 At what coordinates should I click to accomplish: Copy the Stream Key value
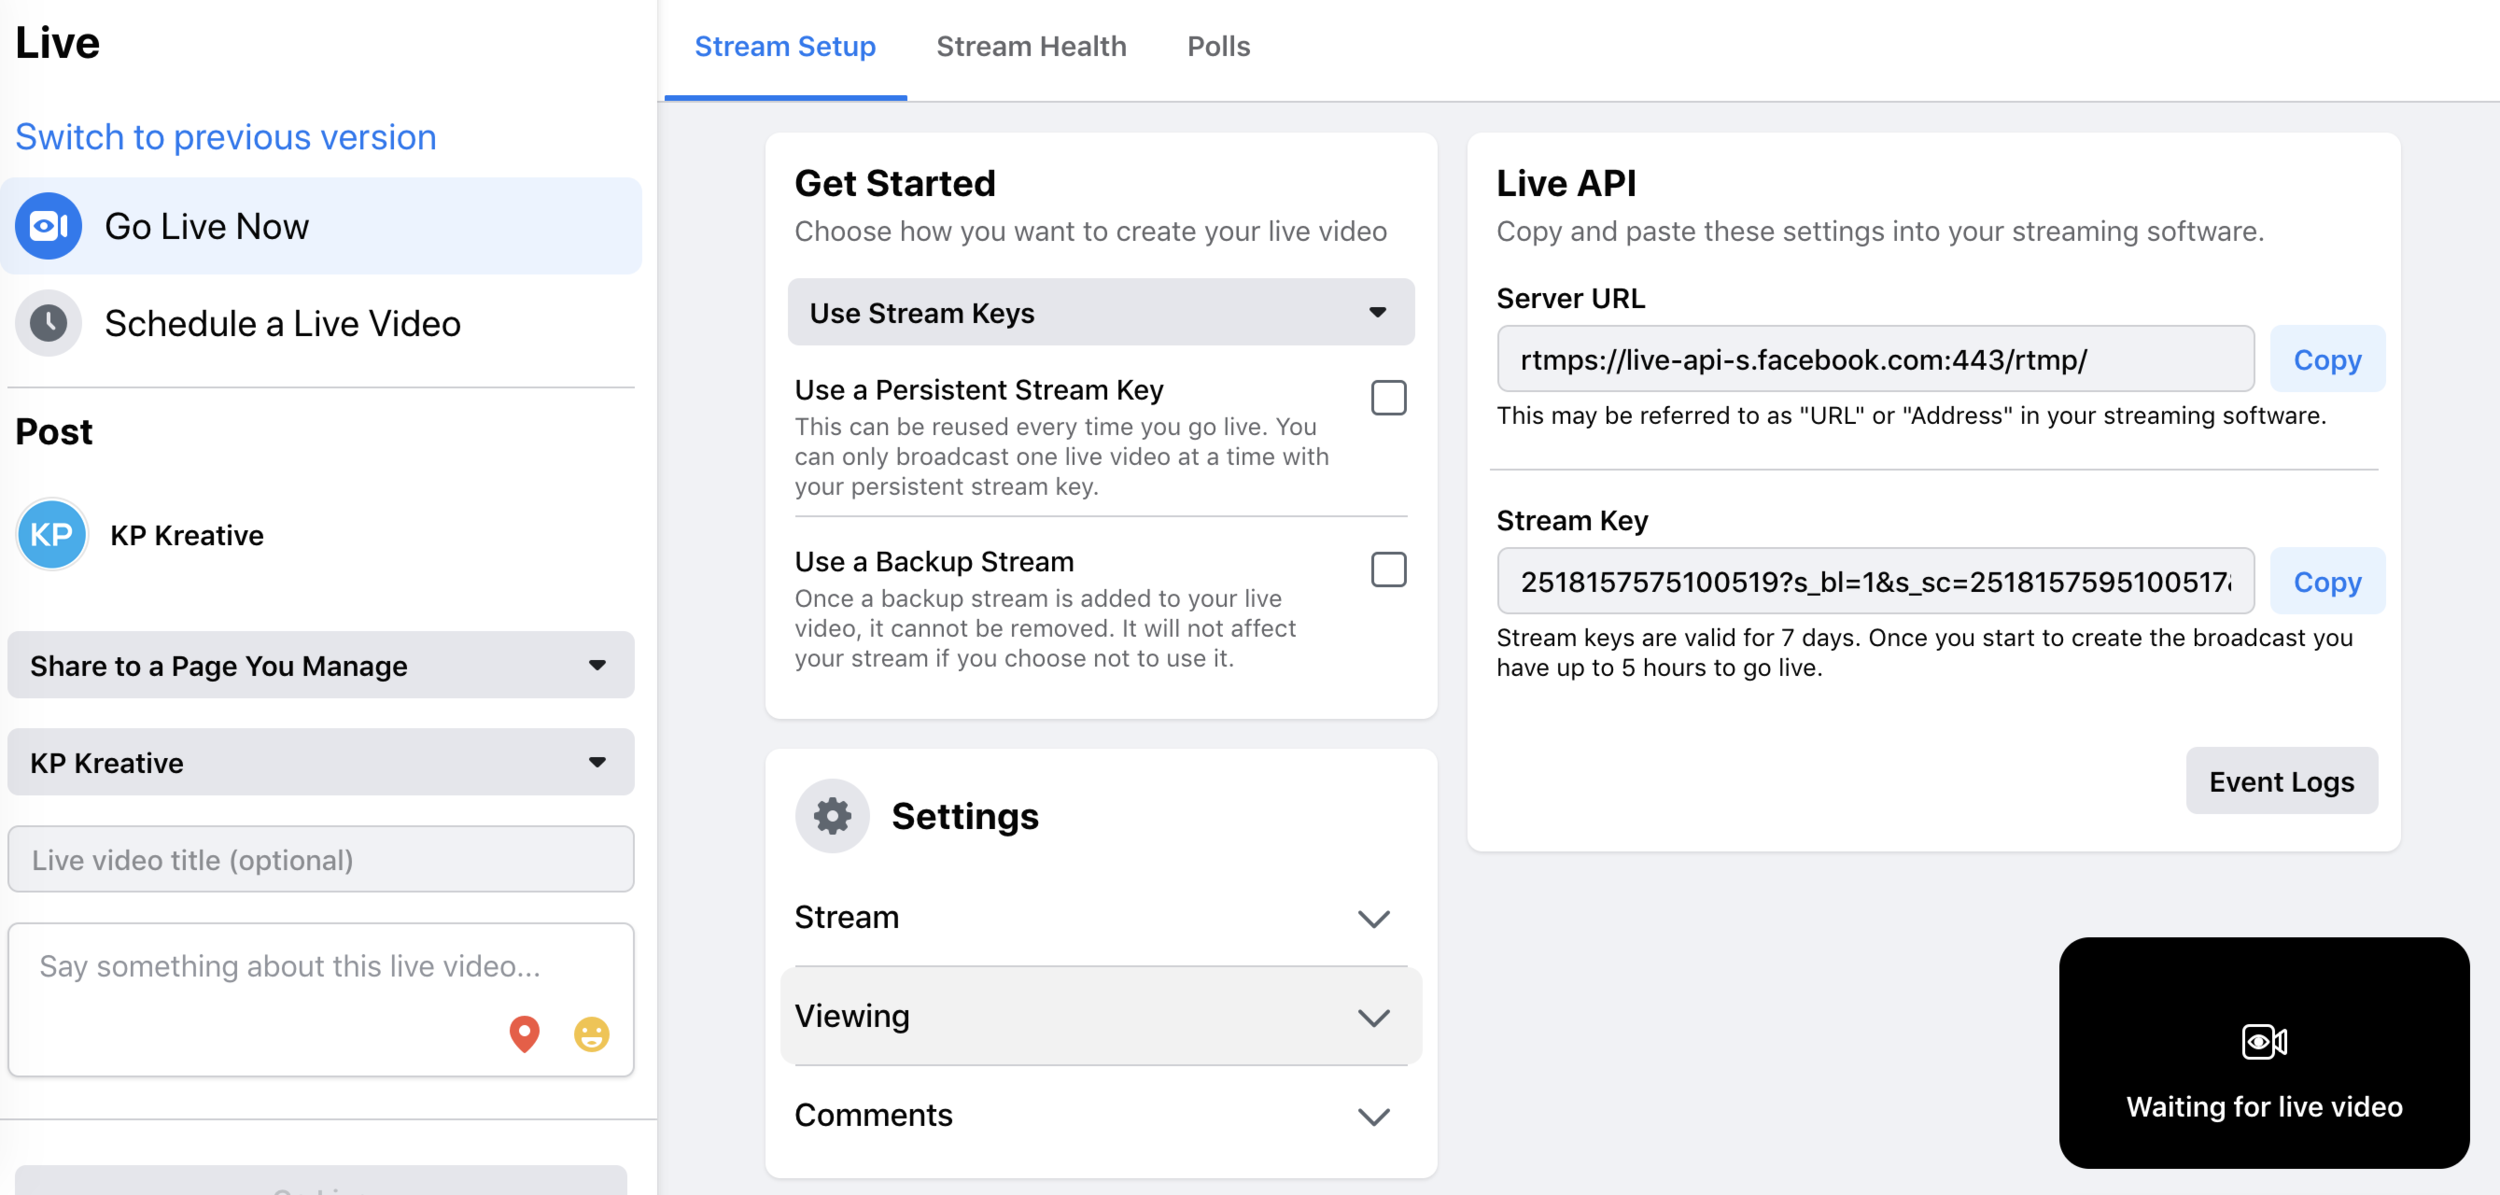coord(2326,580)
